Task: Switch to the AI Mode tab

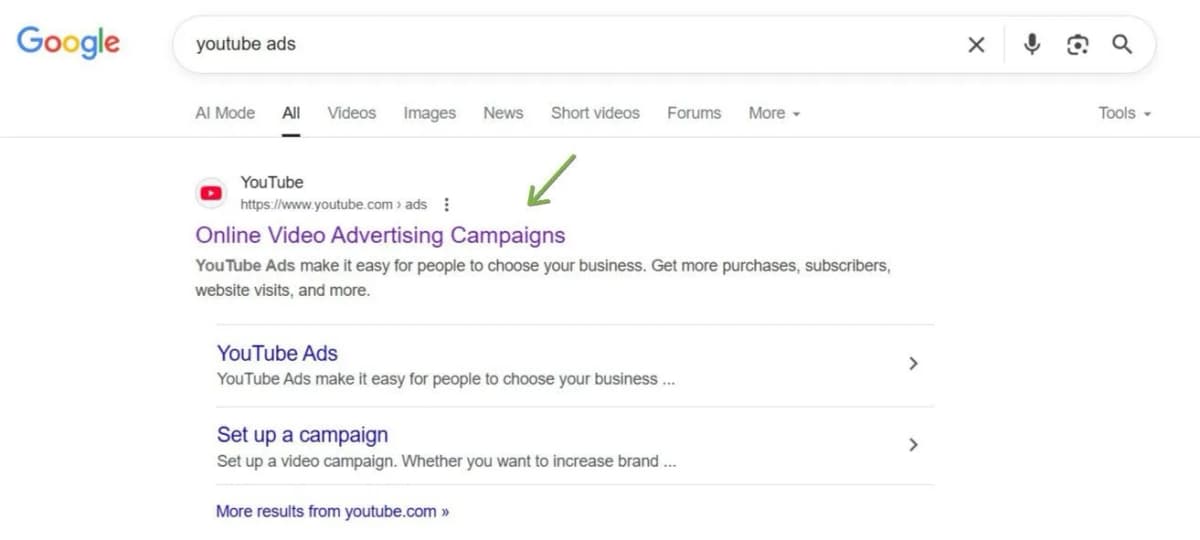Action: [x=225, y=113]
